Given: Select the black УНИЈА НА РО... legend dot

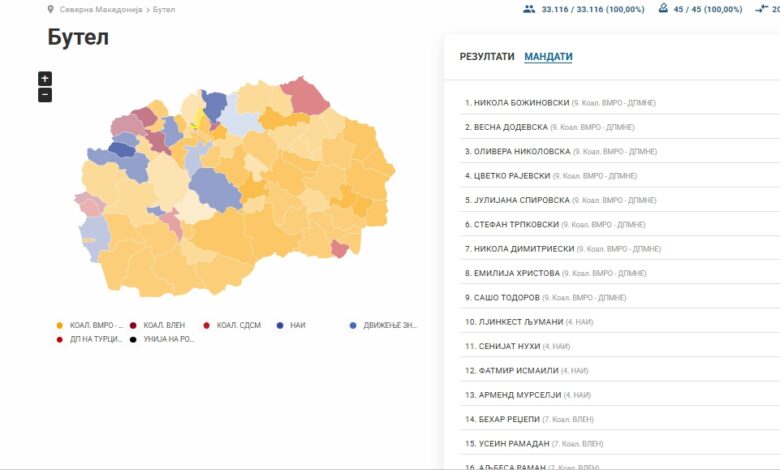Looking at the screenshot, I should (x=133, y=339).
